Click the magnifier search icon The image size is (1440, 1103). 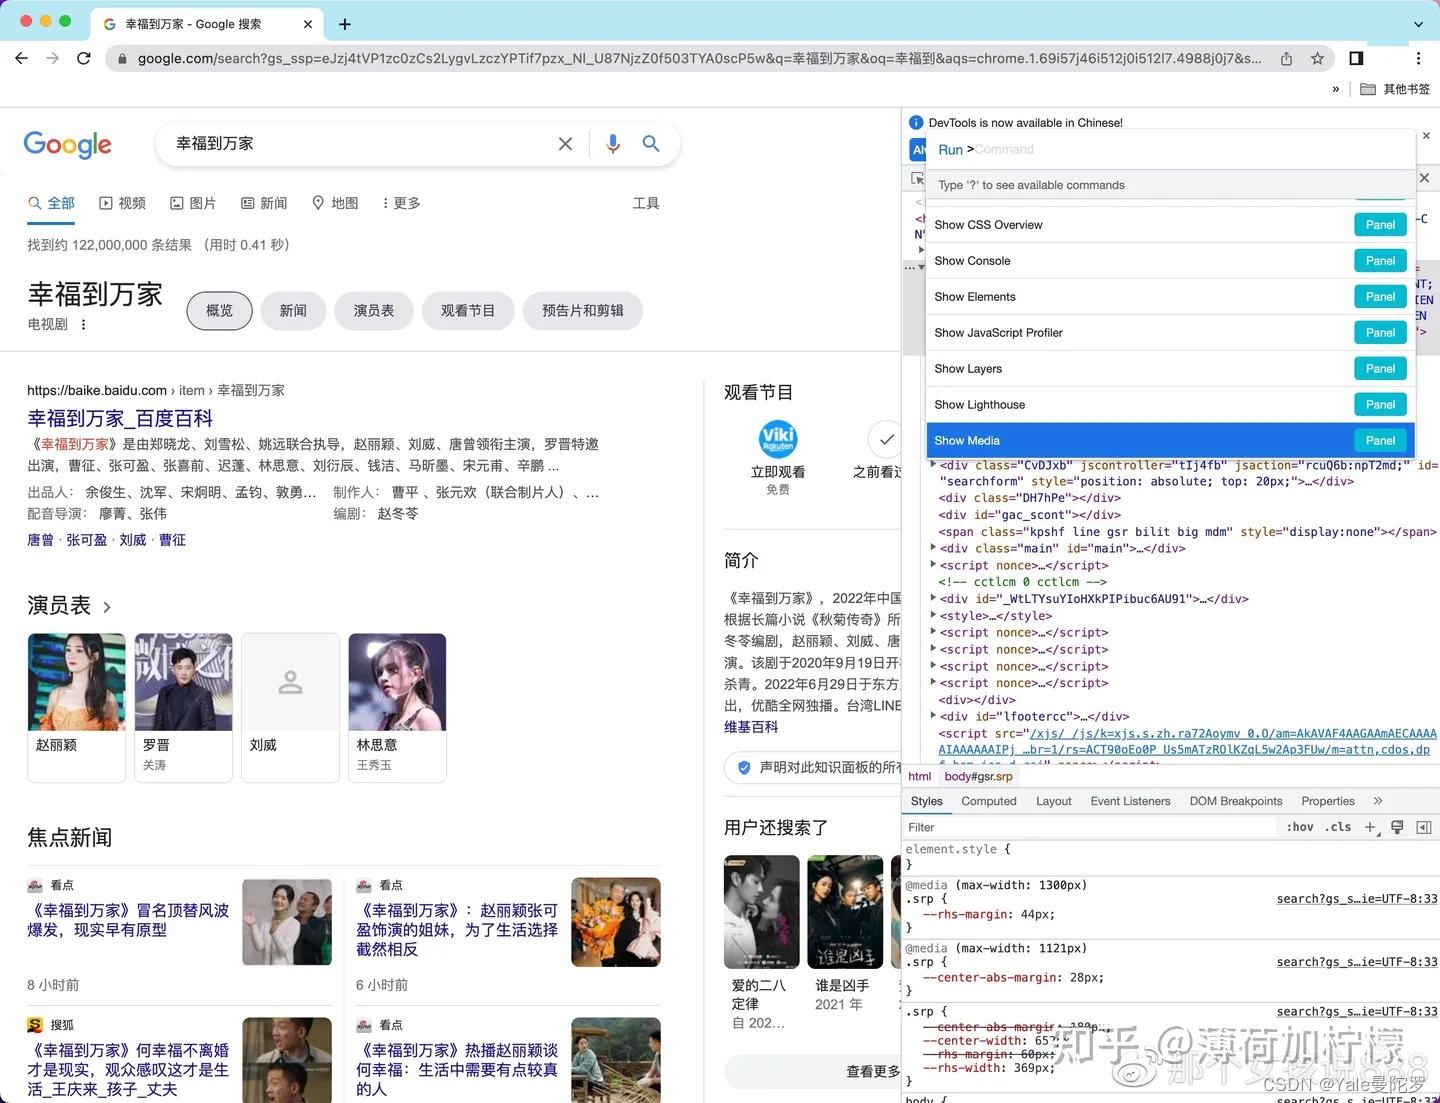tap(651, 144)
